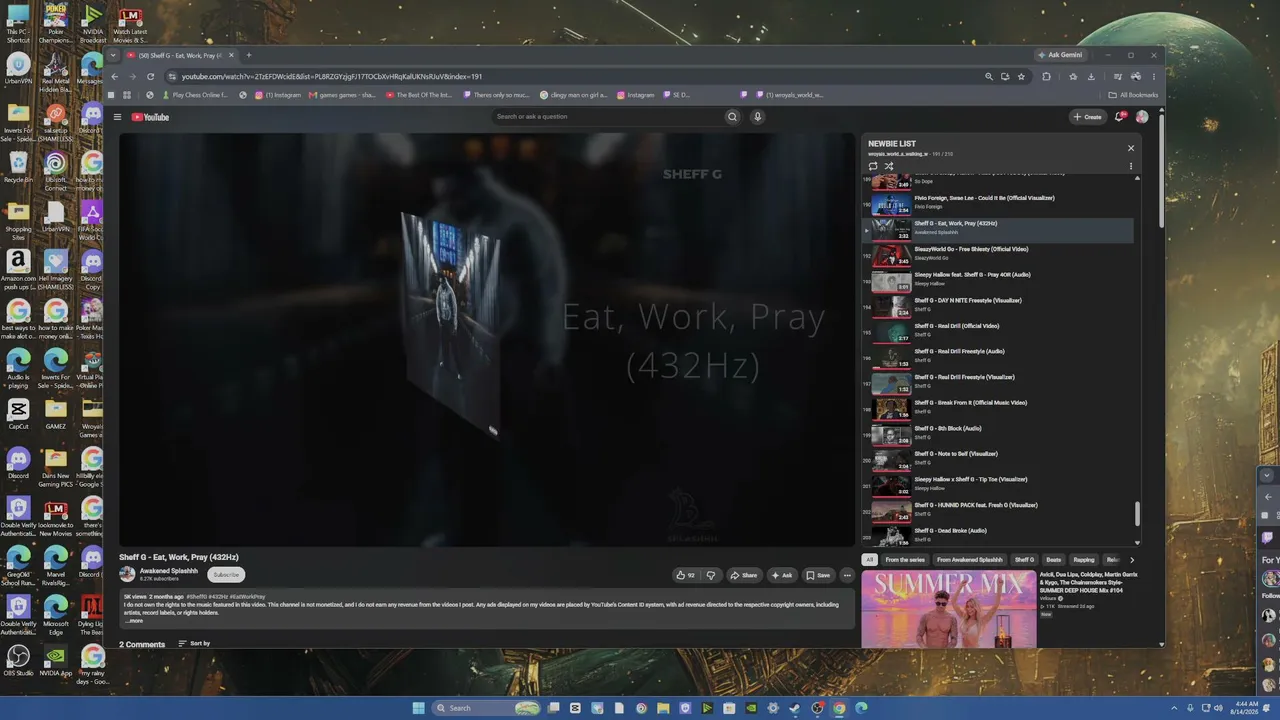Viewport: 1280px width, 720px height.
Task: Subscribe to Awakened Splashhh channel
Action: [226, 574]
